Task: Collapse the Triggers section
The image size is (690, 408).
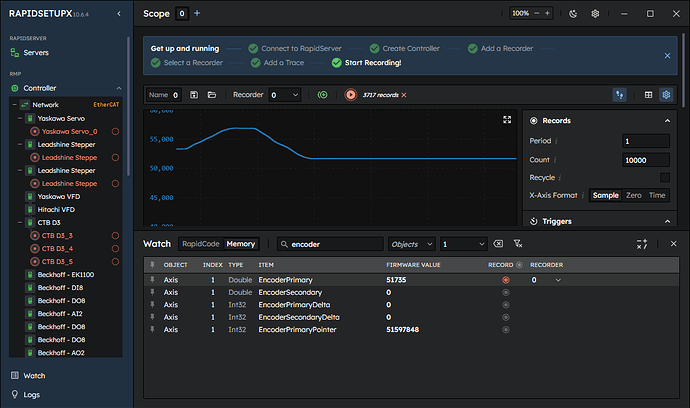Action: pos(667,221)
